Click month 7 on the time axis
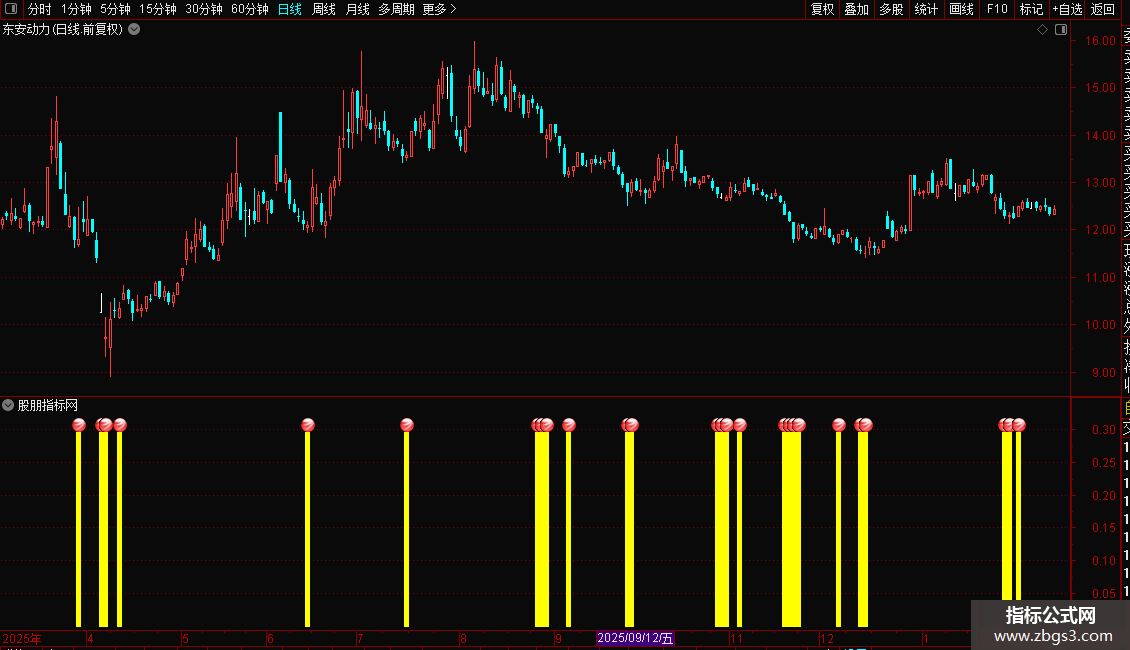The height and width of the screenshot is (650, 1130). (x=360, y=638)
